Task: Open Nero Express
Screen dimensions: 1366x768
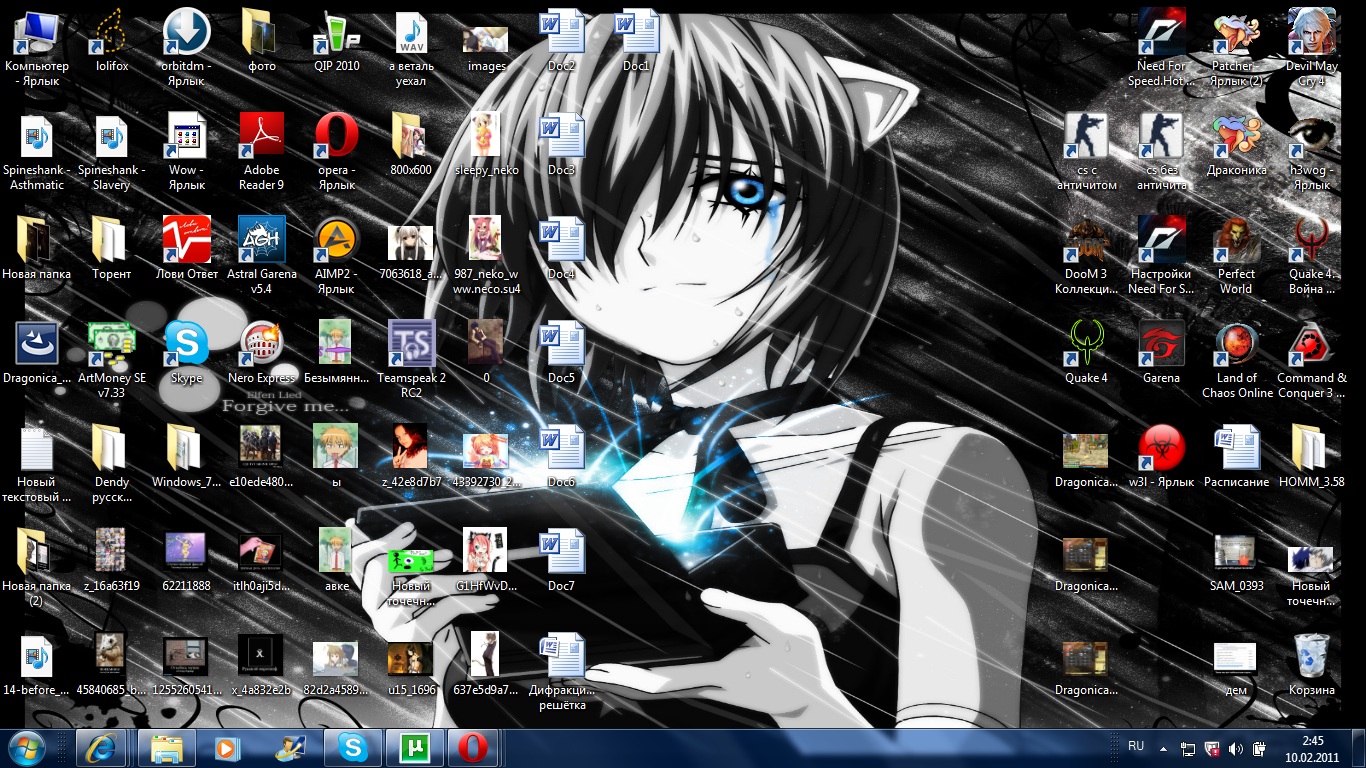Action: point(261,344)
